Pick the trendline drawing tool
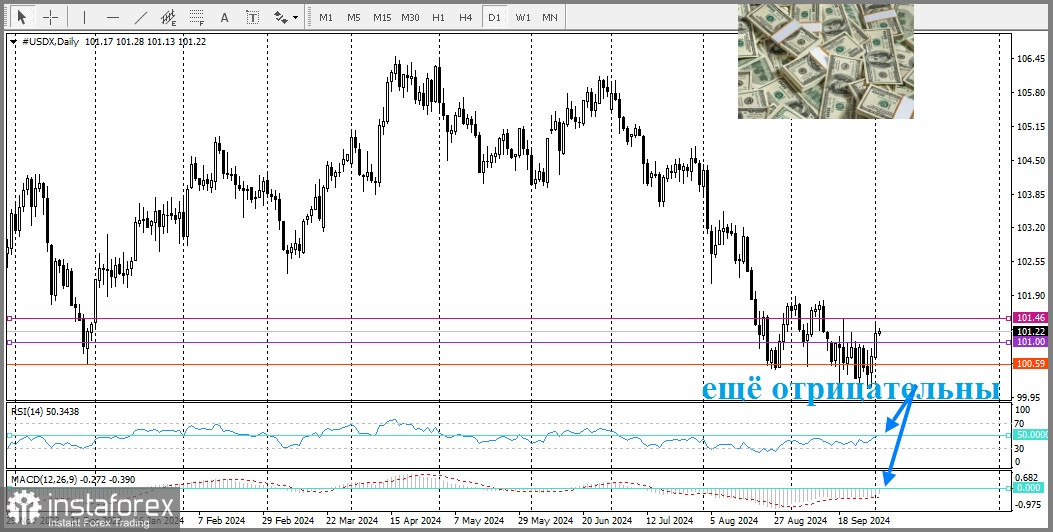Screen dimensions: 1053x532 (141, 17)
